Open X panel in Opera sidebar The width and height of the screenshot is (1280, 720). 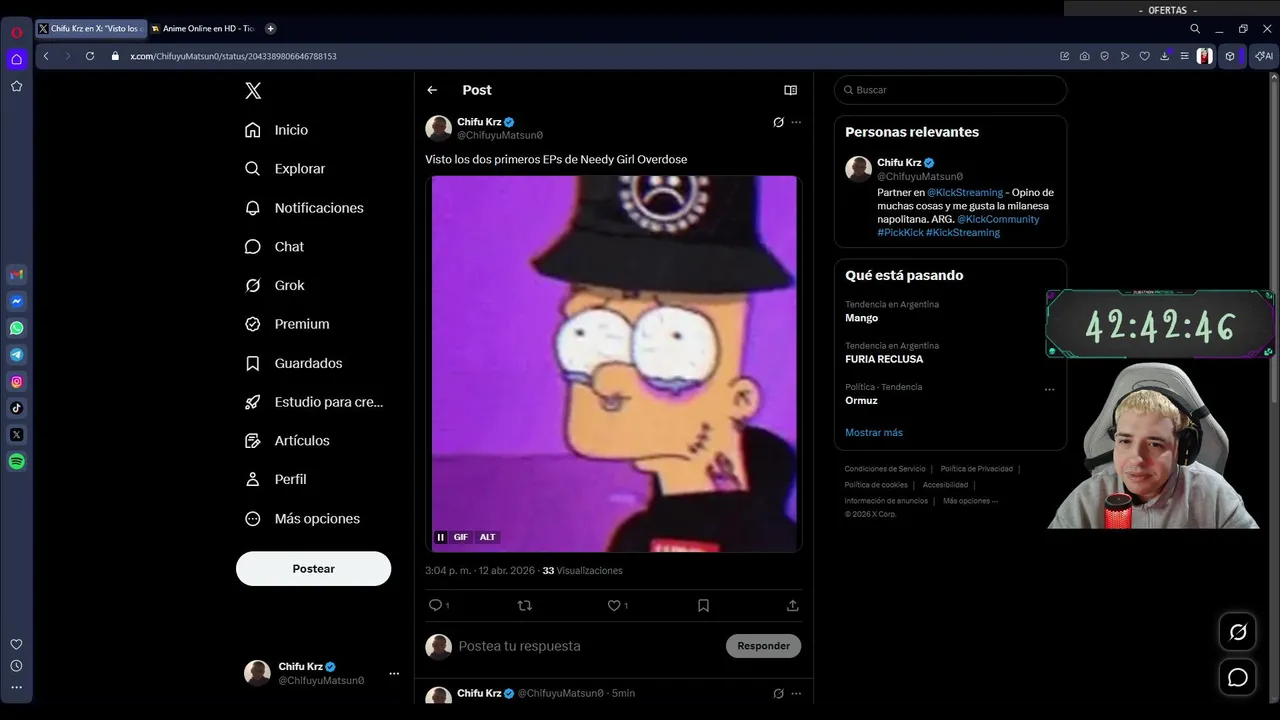17,435
